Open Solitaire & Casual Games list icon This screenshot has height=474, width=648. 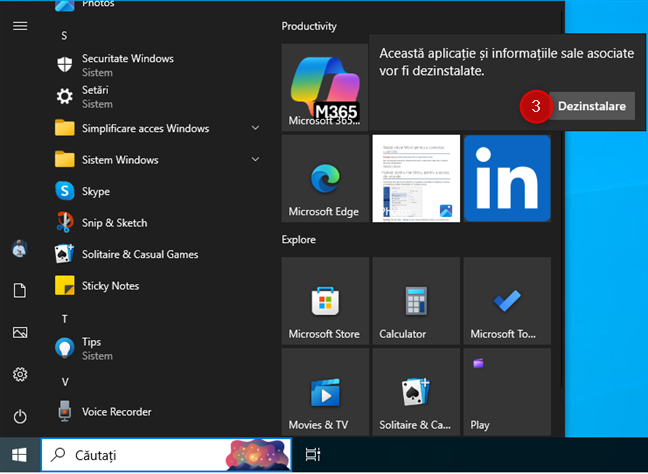(64, 254)
